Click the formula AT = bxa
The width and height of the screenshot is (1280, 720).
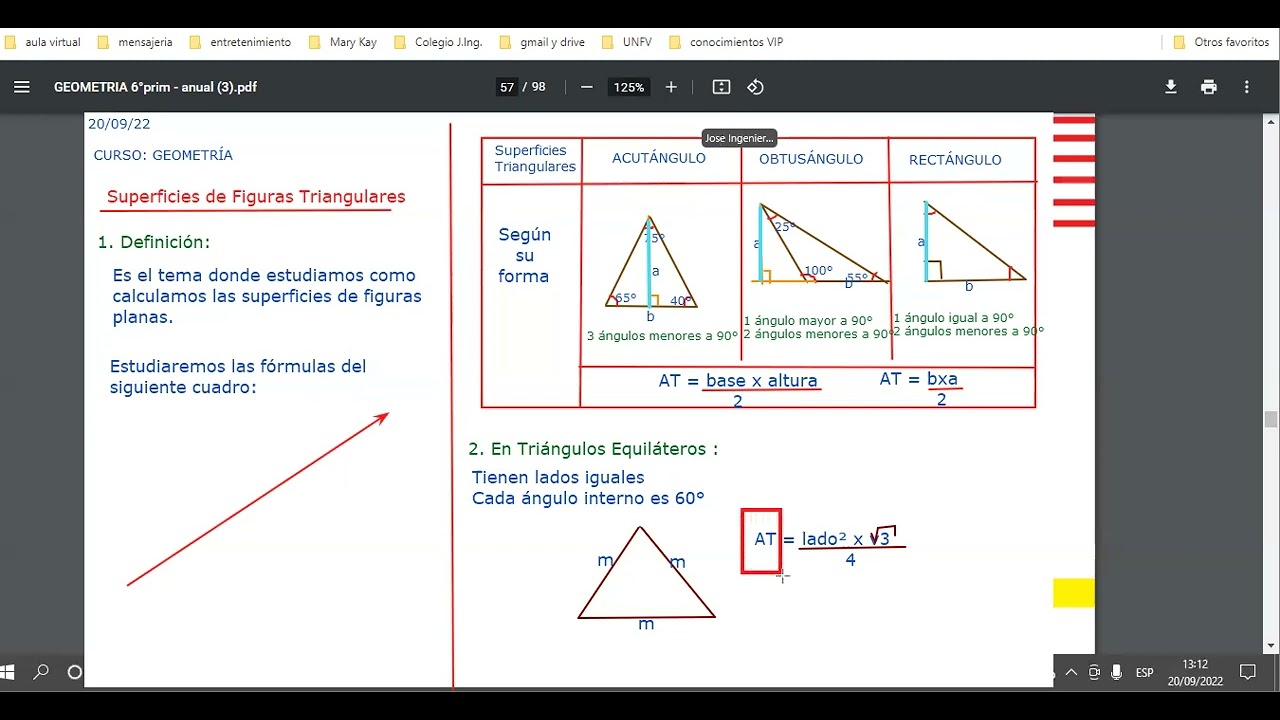920,388
